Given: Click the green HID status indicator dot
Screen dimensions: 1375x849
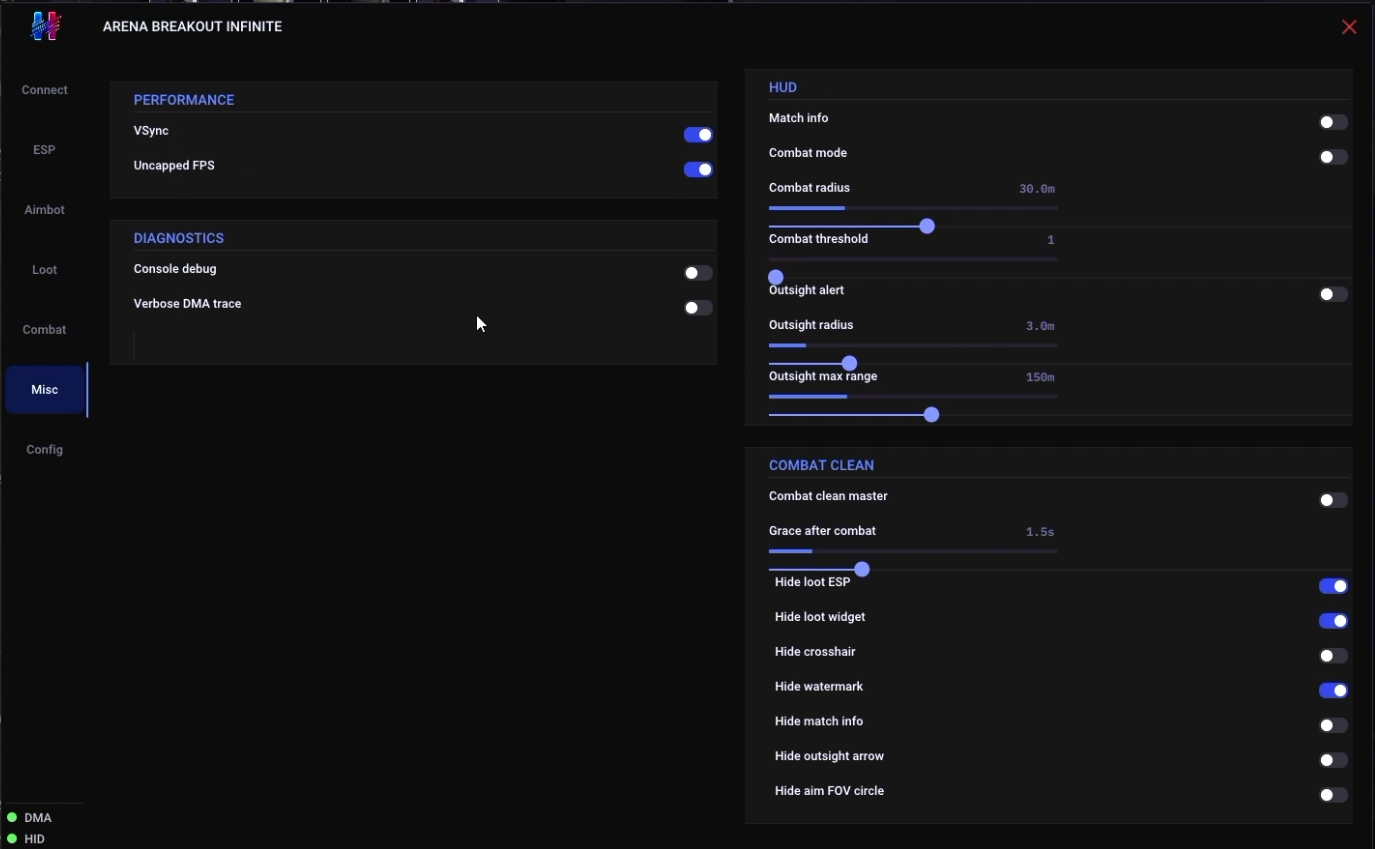Looking at the screenshot, I should [12, 839].
